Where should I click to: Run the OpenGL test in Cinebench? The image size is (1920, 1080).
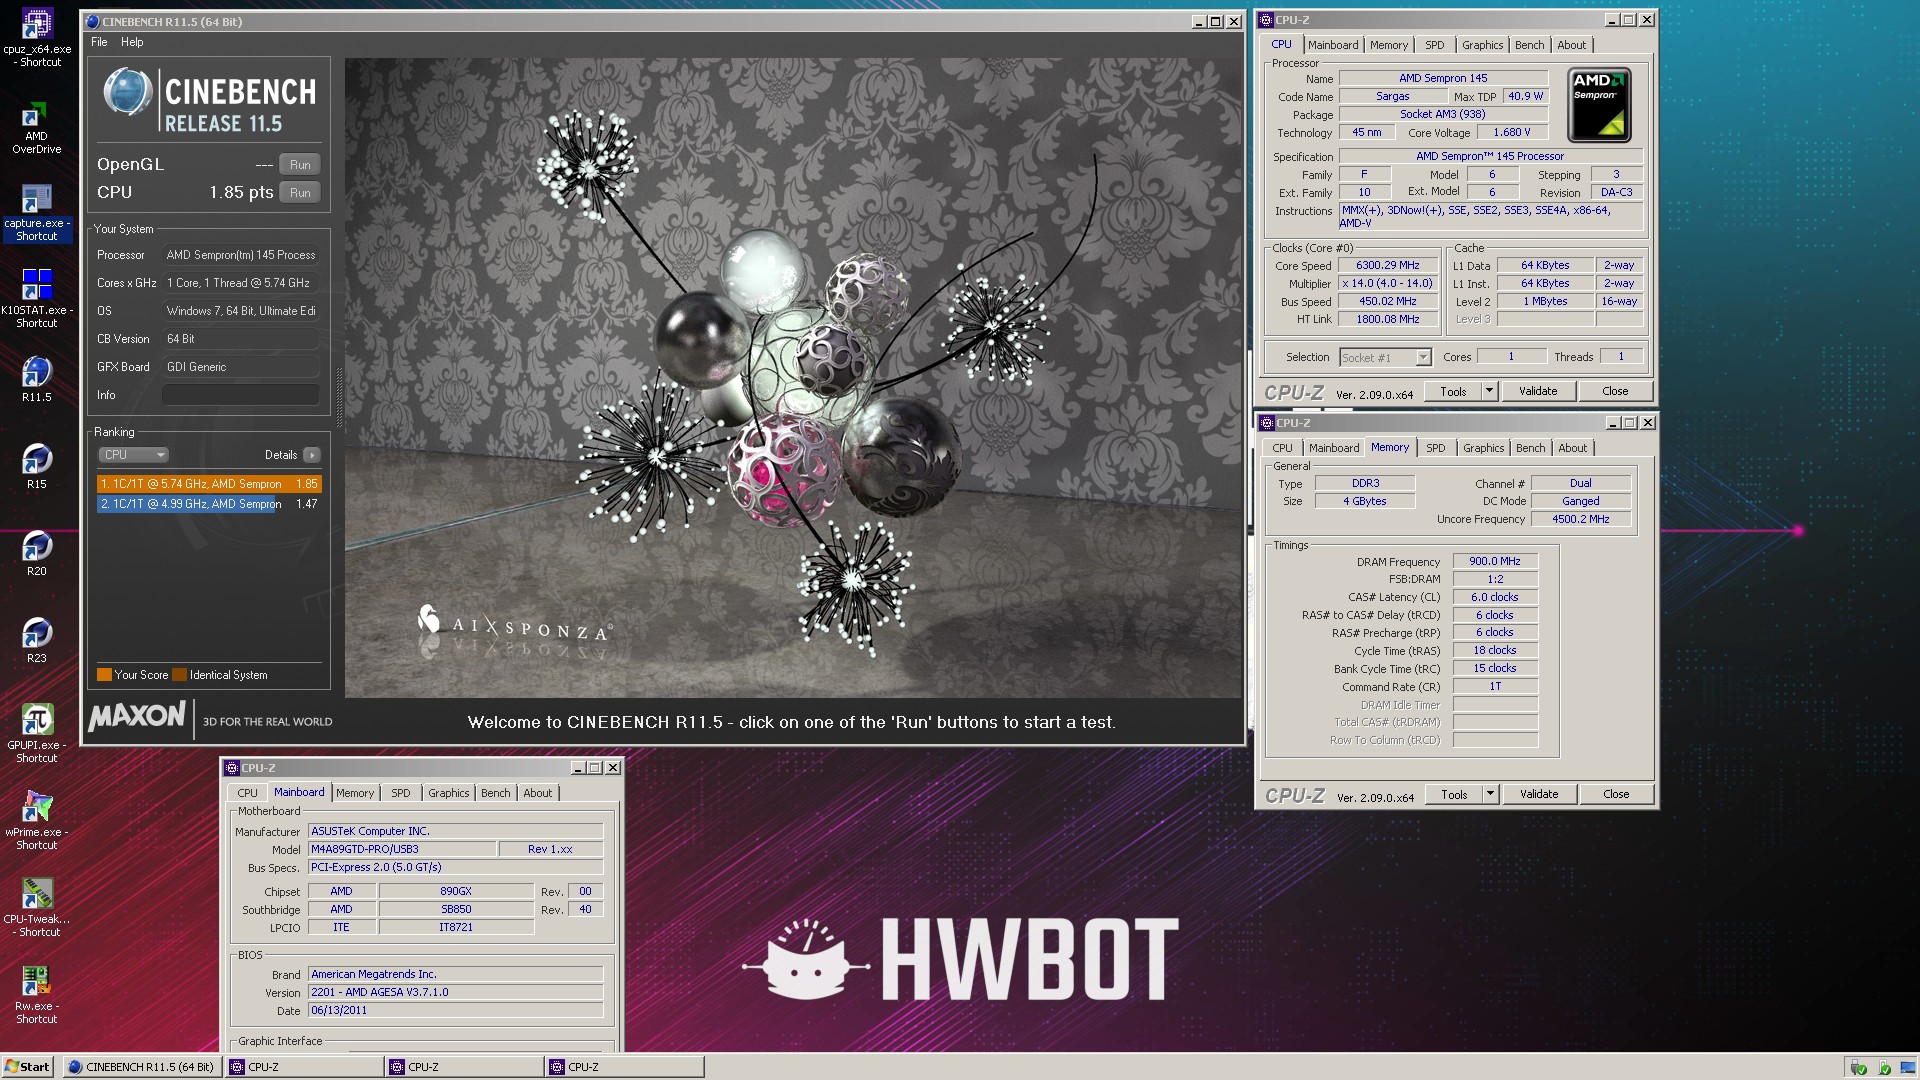tap(300, 165)
